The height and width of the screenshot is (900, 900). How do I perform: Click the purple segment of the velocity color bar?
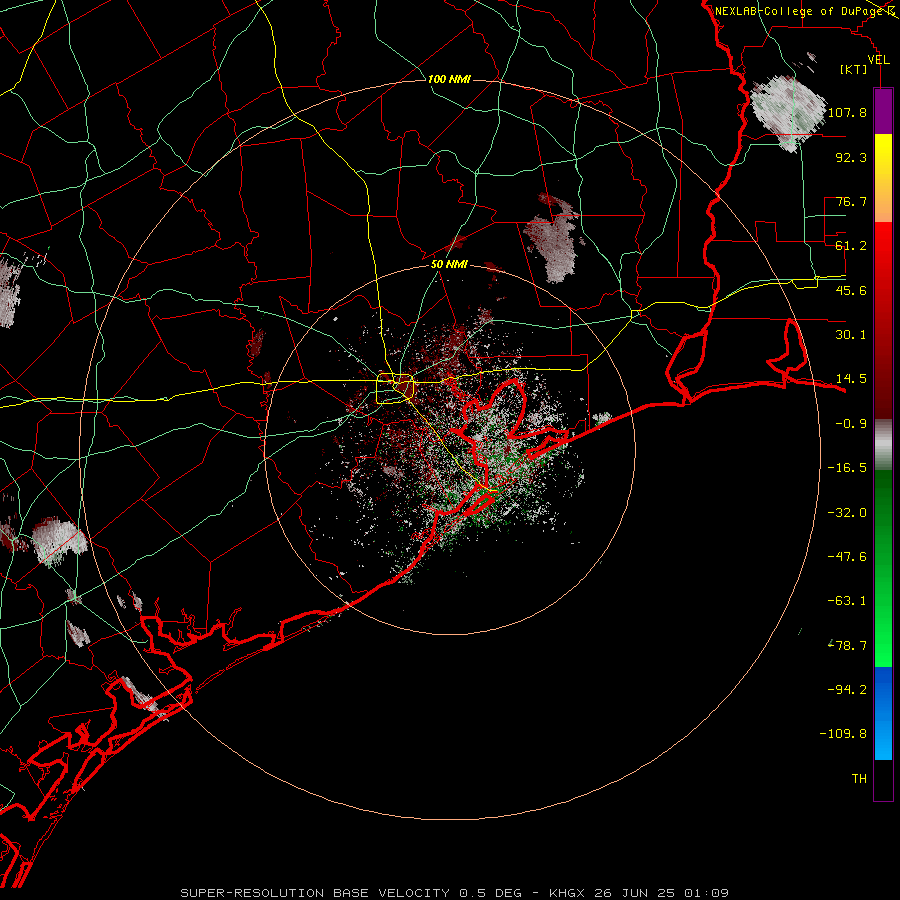click(x=883, y=112)
